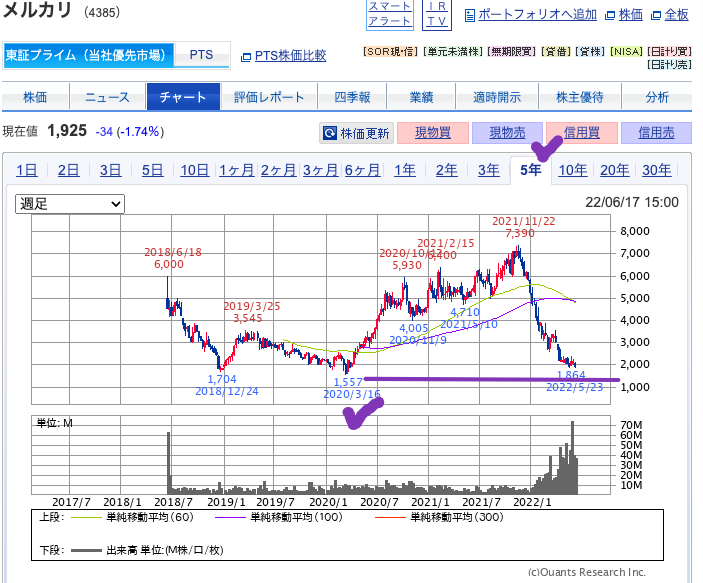Viewport: 703px width, 583px height.
Task: Click the popup icon beside PTS株価比較
Action: click(x=246, y=57)
